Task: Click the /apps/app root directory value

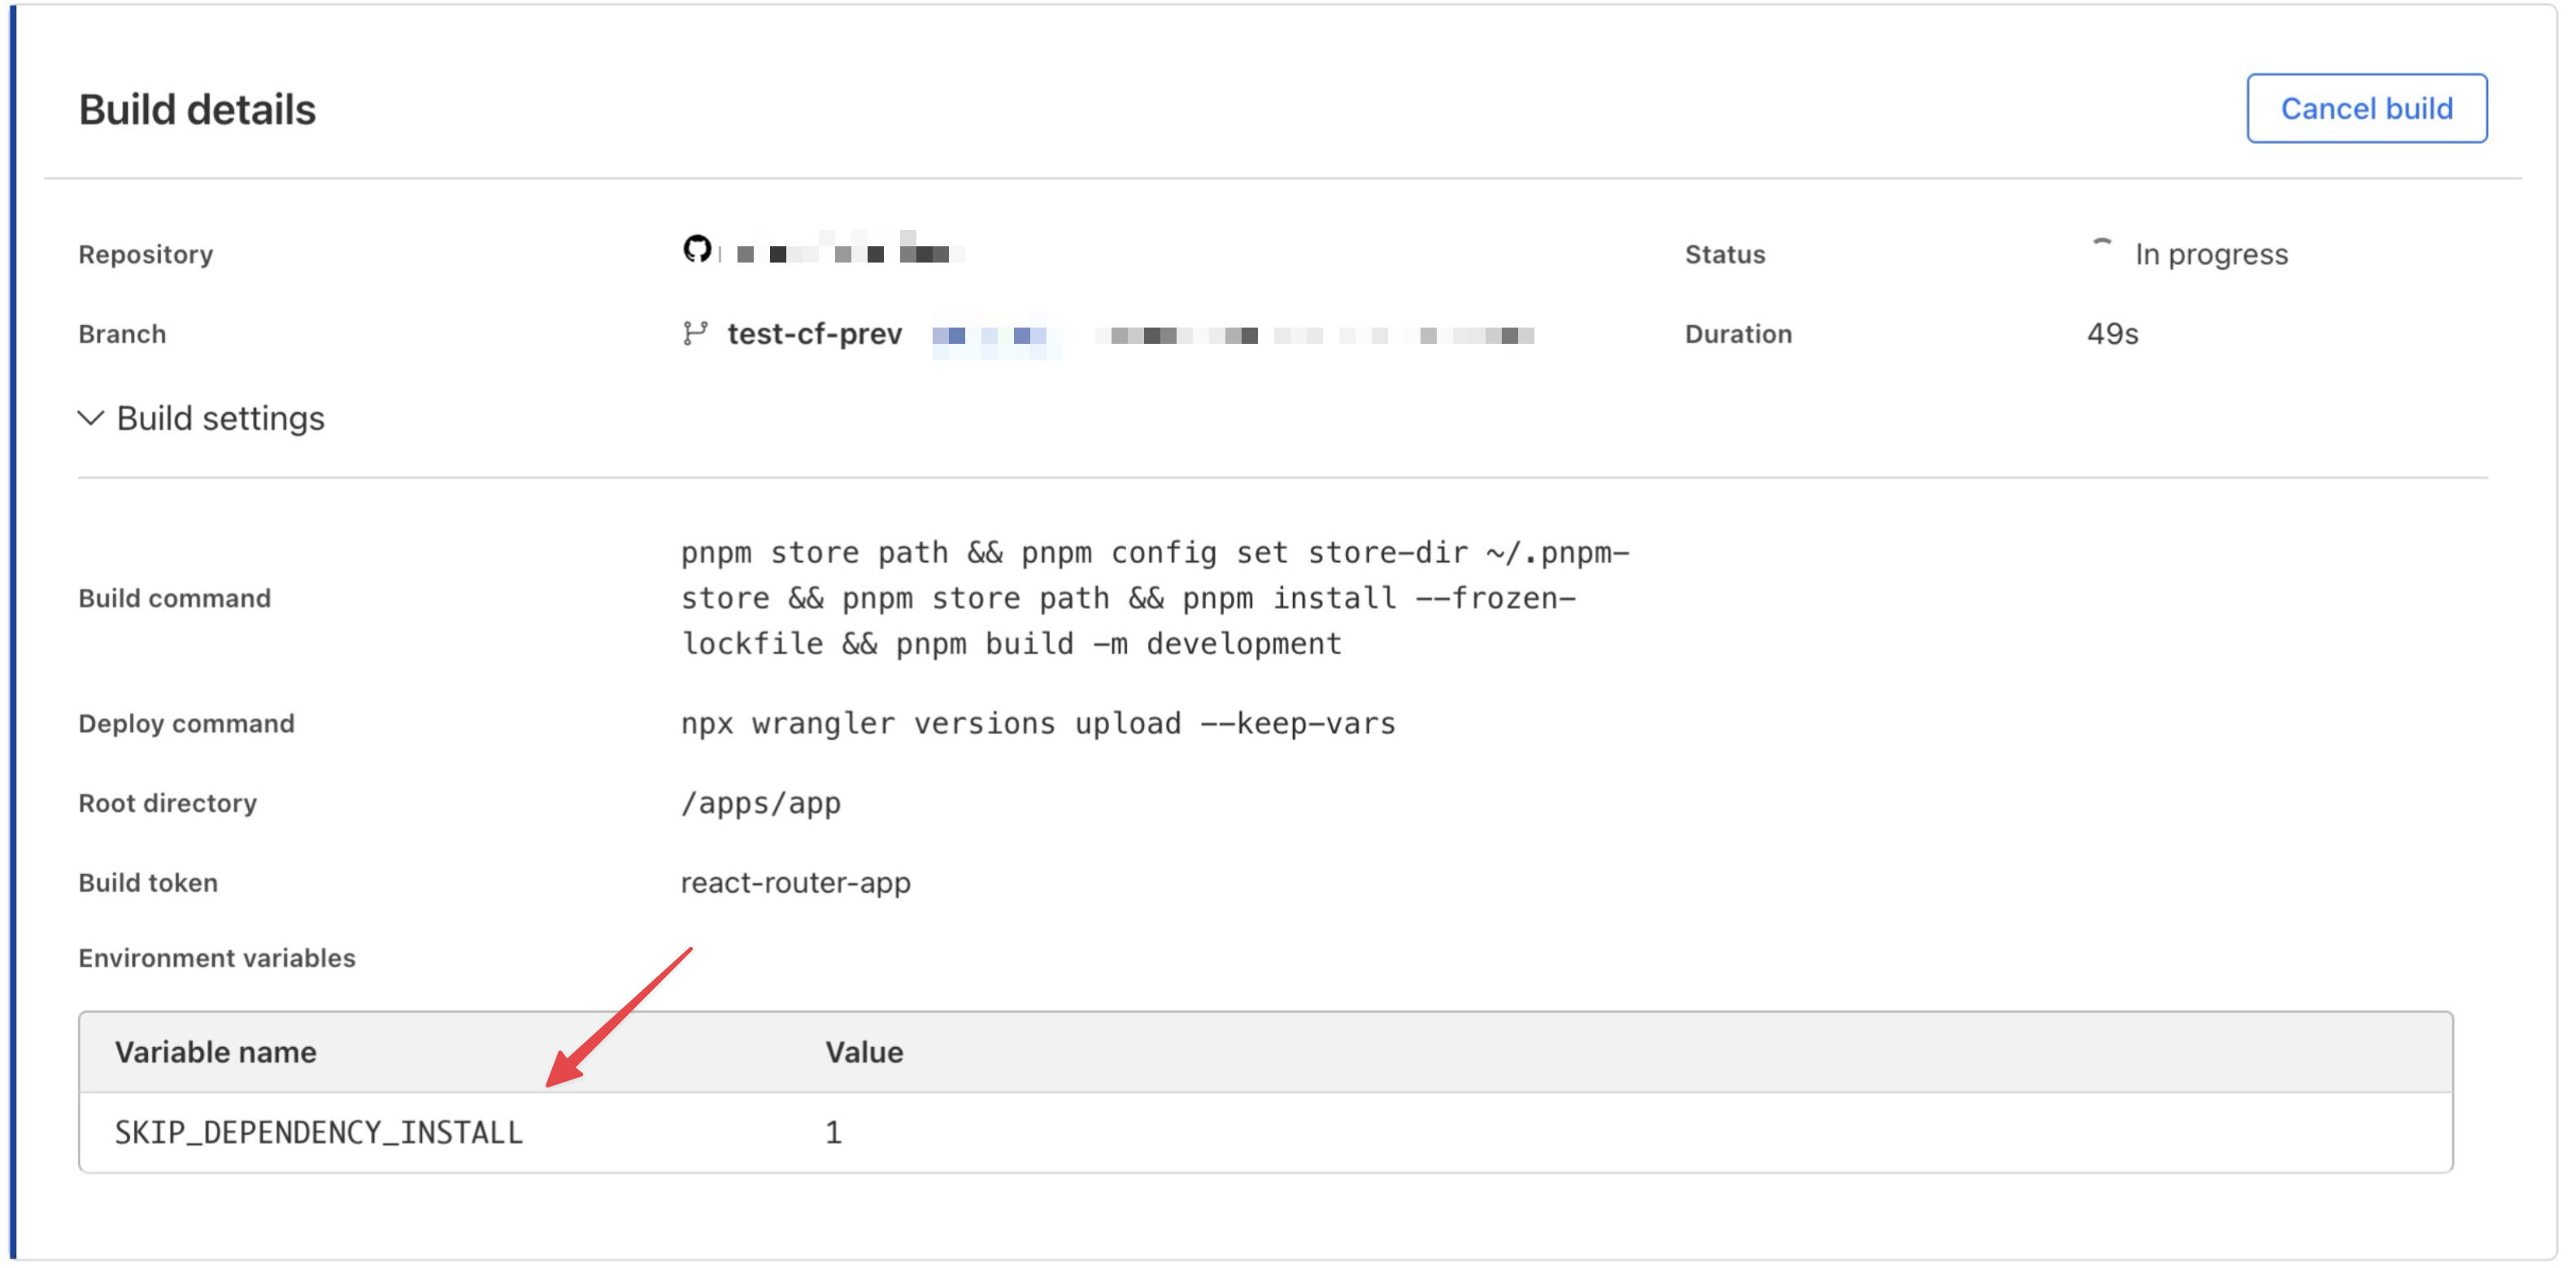Action: (760, 803)
